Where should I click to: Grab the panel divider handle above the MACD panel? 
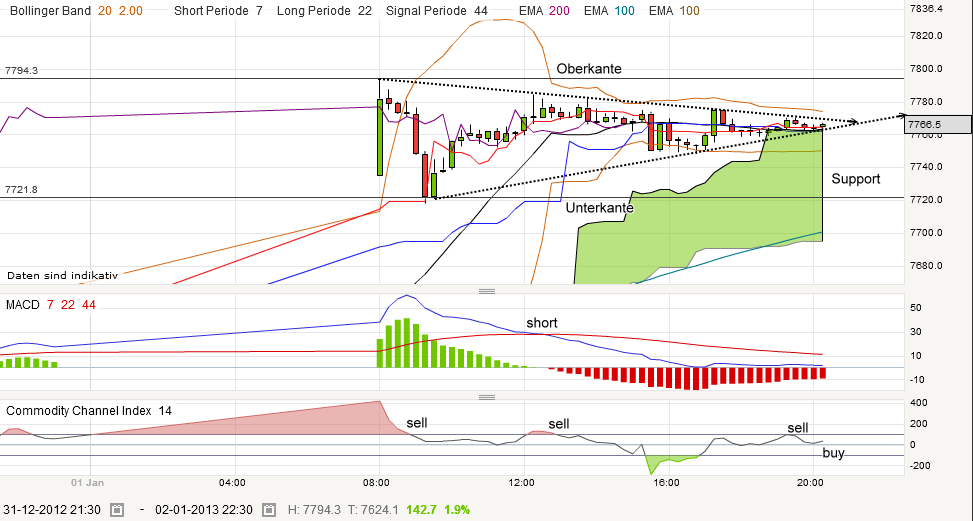(x=487, y=291)
